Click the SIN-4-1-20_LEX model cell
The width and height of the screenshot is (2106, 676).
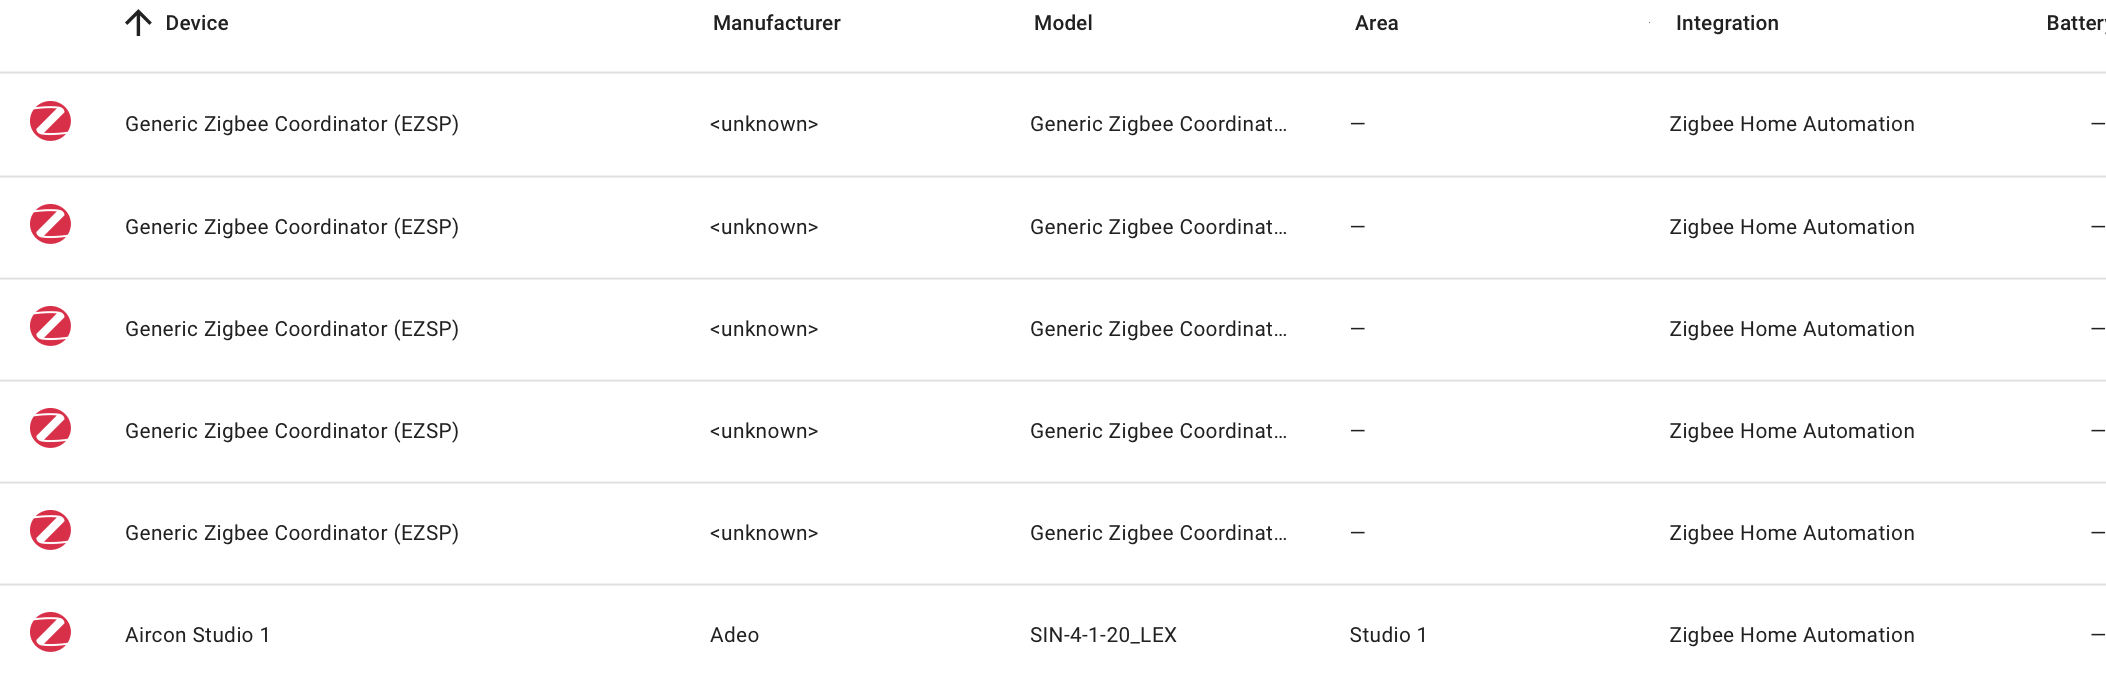(x=1103, y=635)
